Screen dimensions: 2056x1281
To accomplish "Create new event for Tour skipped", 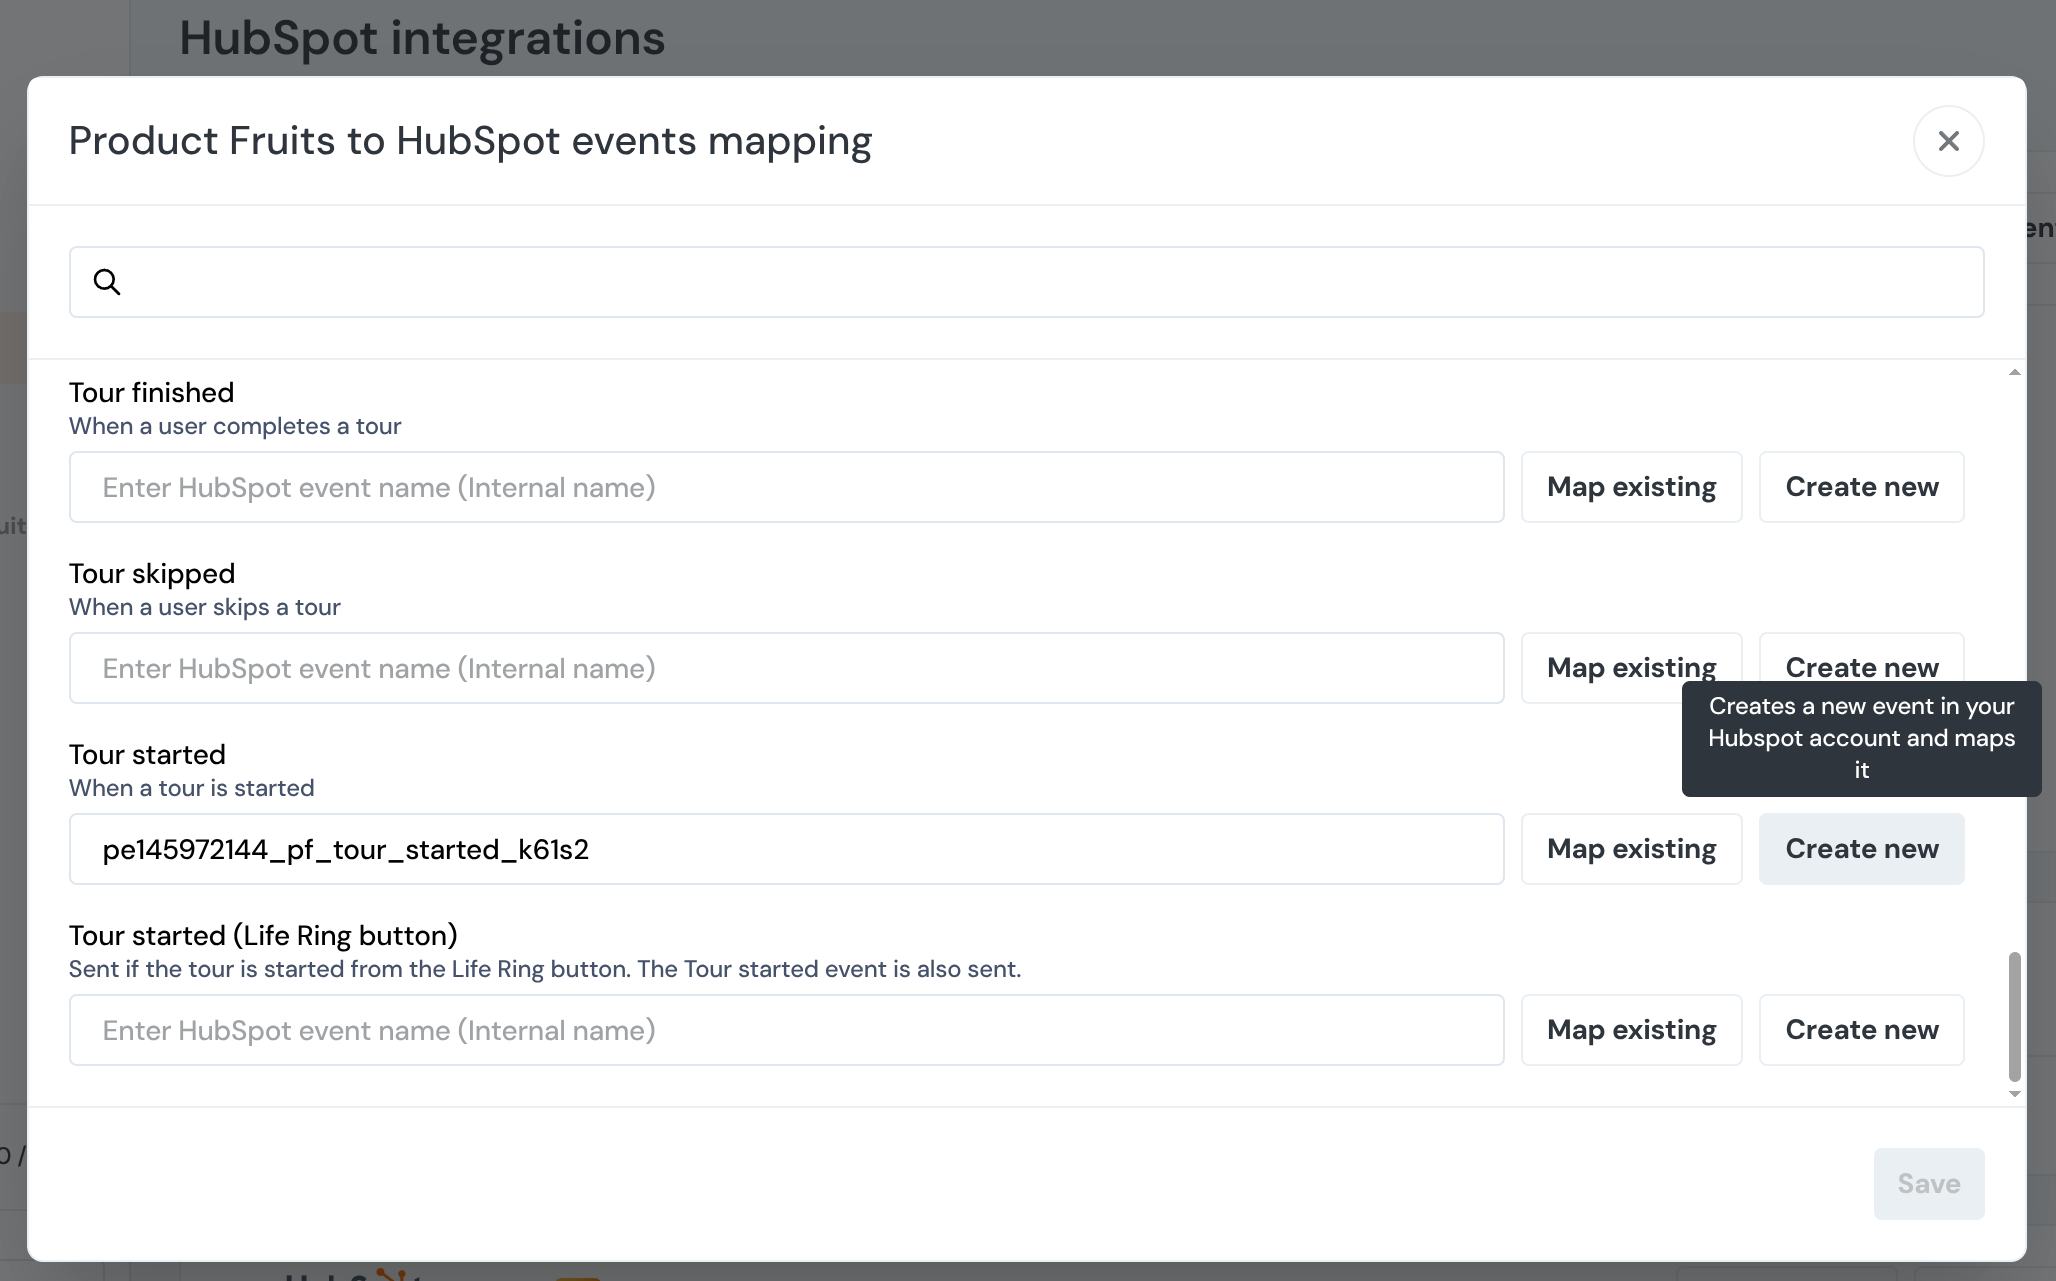I will 1861,660.
